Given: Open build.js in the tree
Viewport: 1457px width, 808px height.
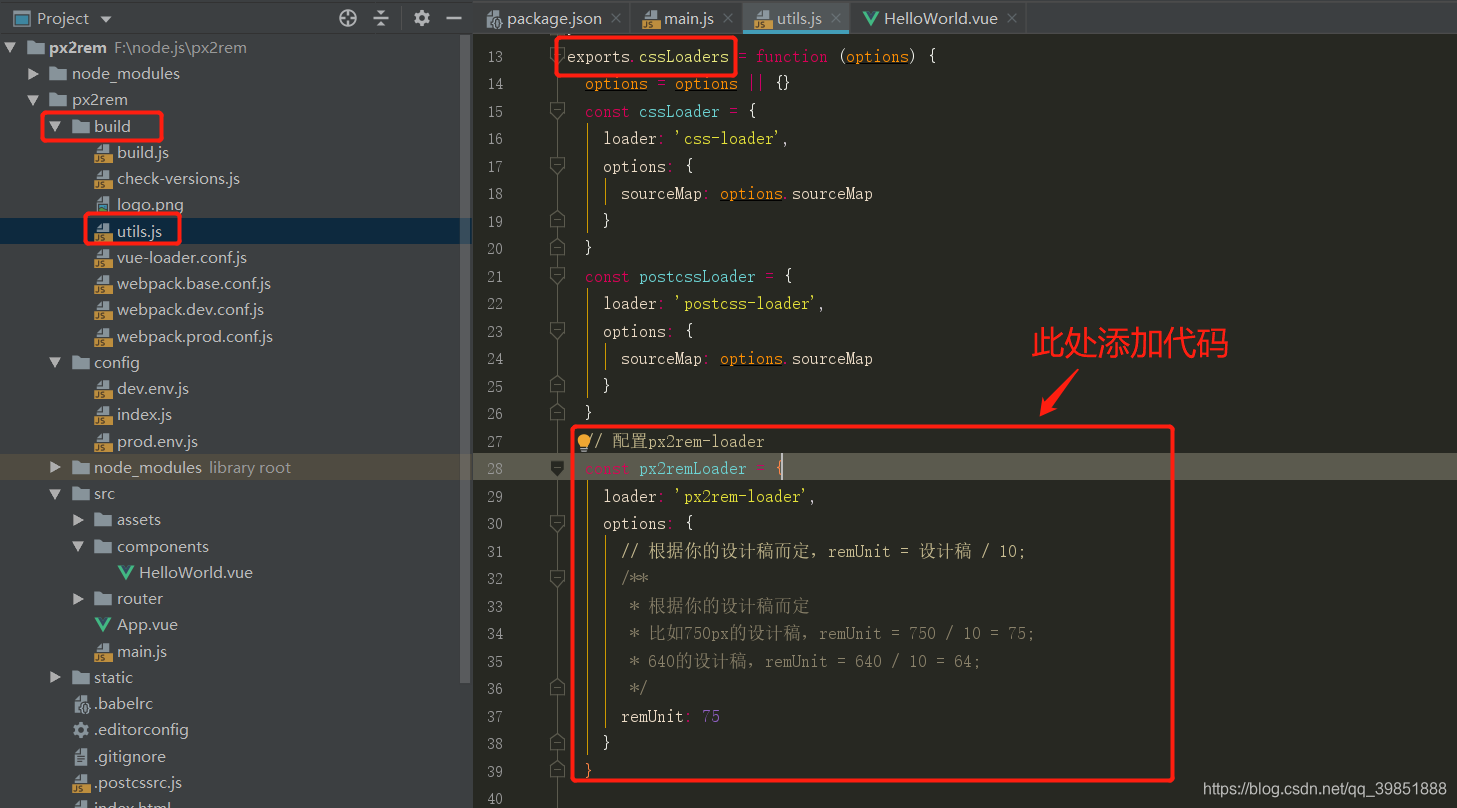Looking at the screenshot, I should click(142, 152).
